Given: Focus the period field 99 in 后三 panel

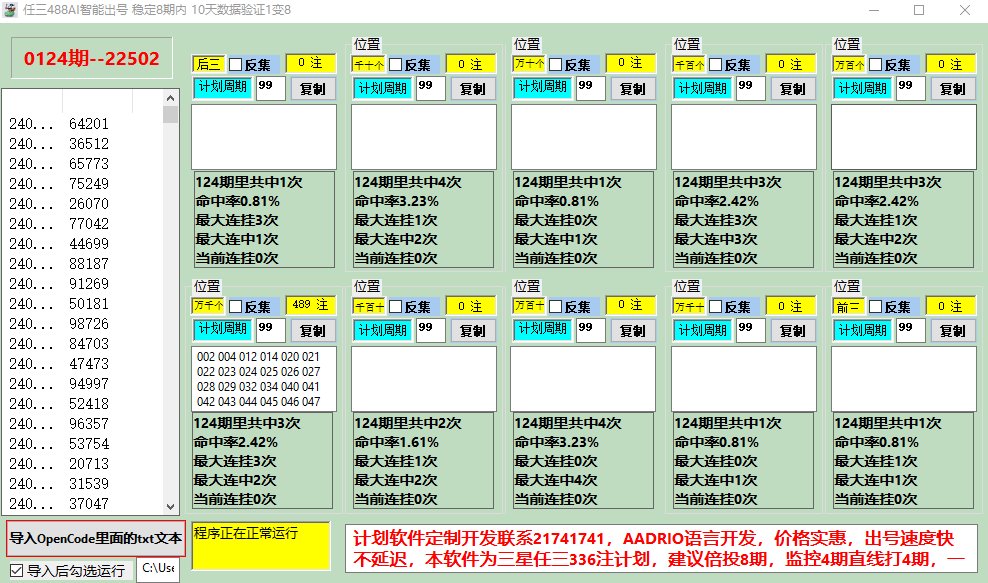Looking at the screenshot, I should [x=271, y=88].
